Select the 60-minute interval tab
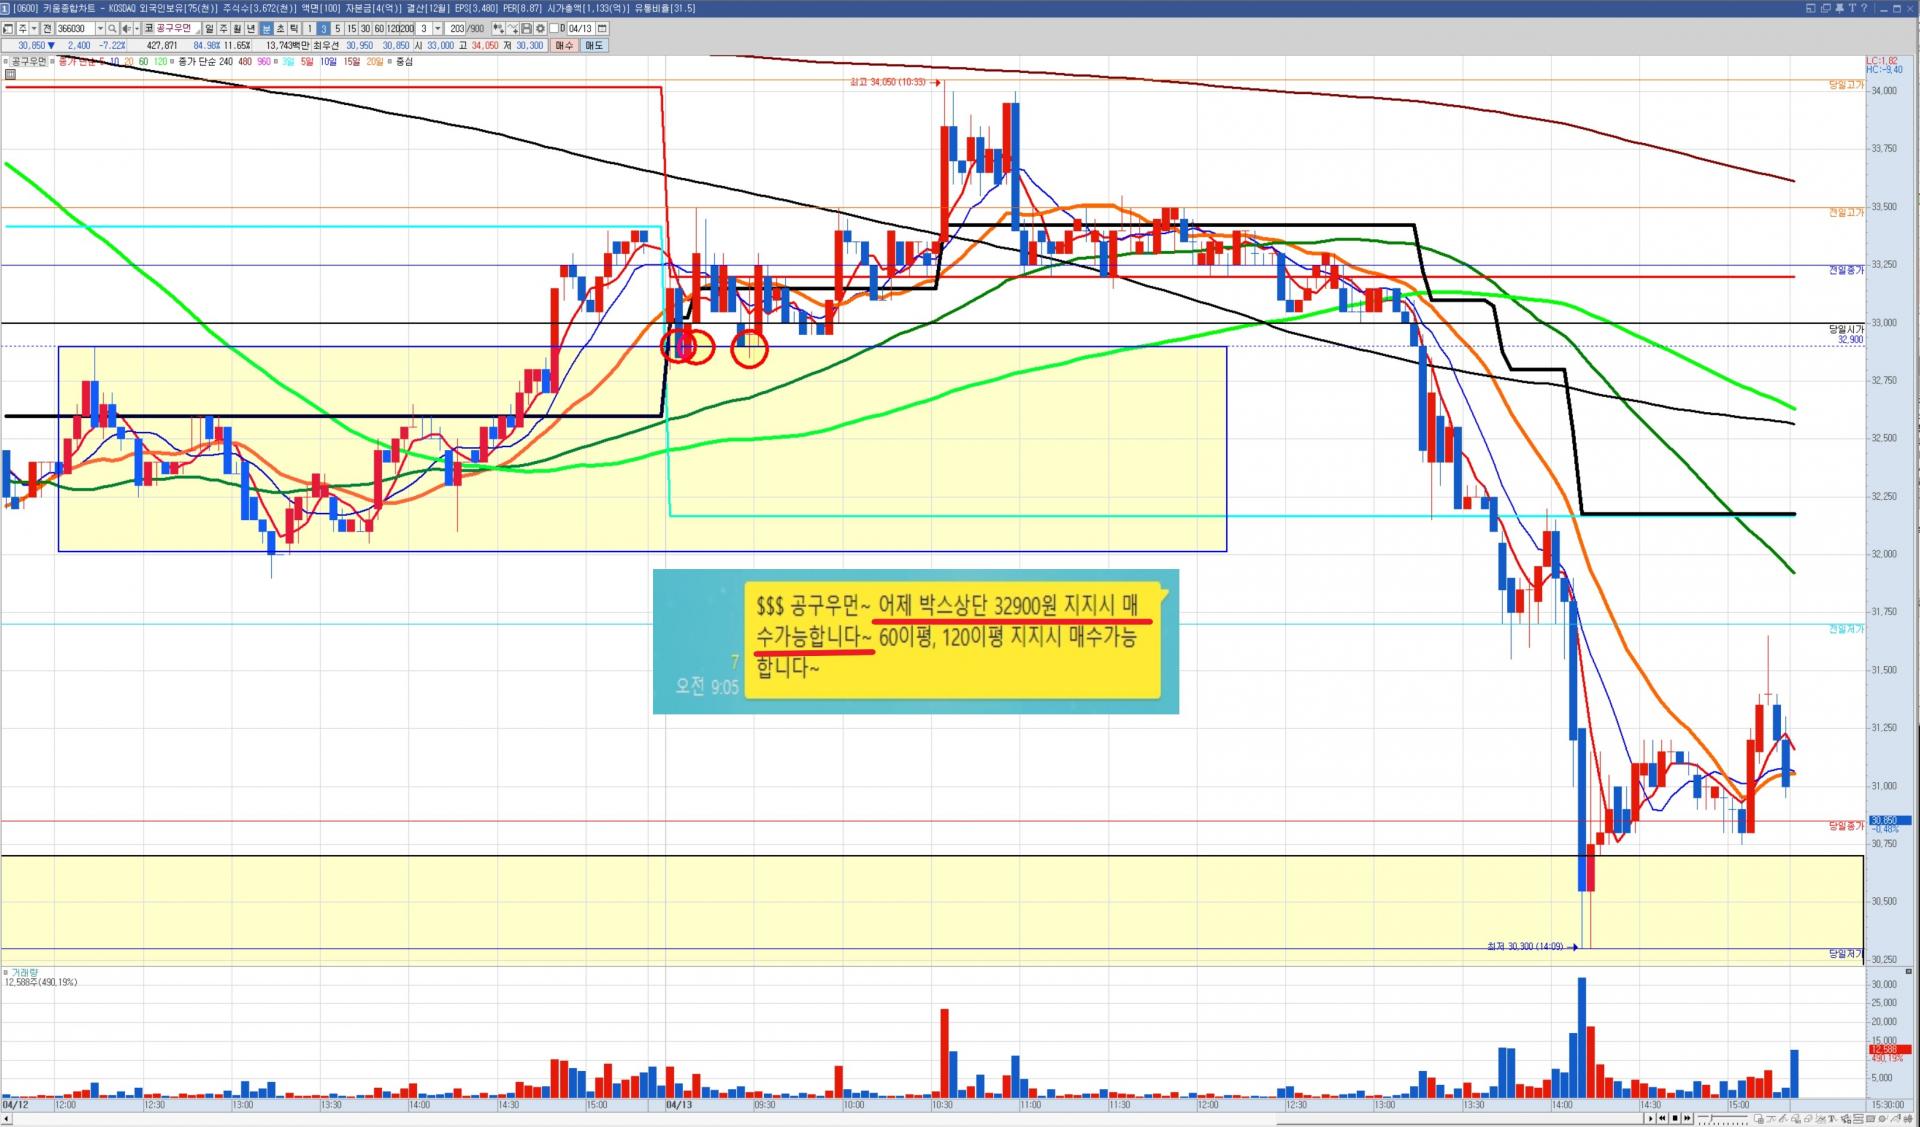Viewport: 1920px width, 1127px height. click(x=379, y=29)
